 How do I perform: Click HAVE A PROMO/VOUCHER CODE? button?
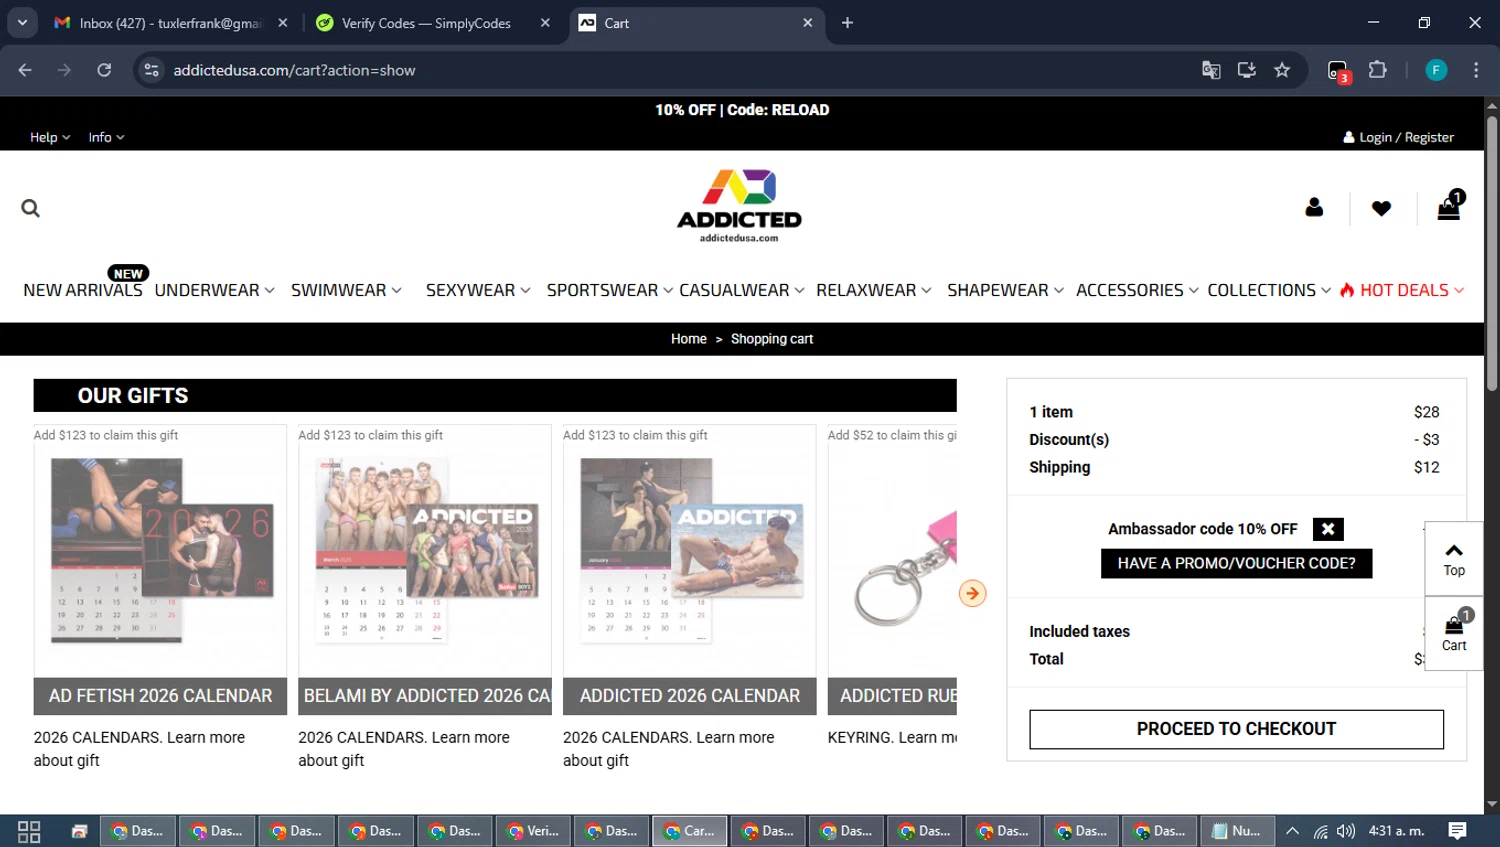point(1236,563)
